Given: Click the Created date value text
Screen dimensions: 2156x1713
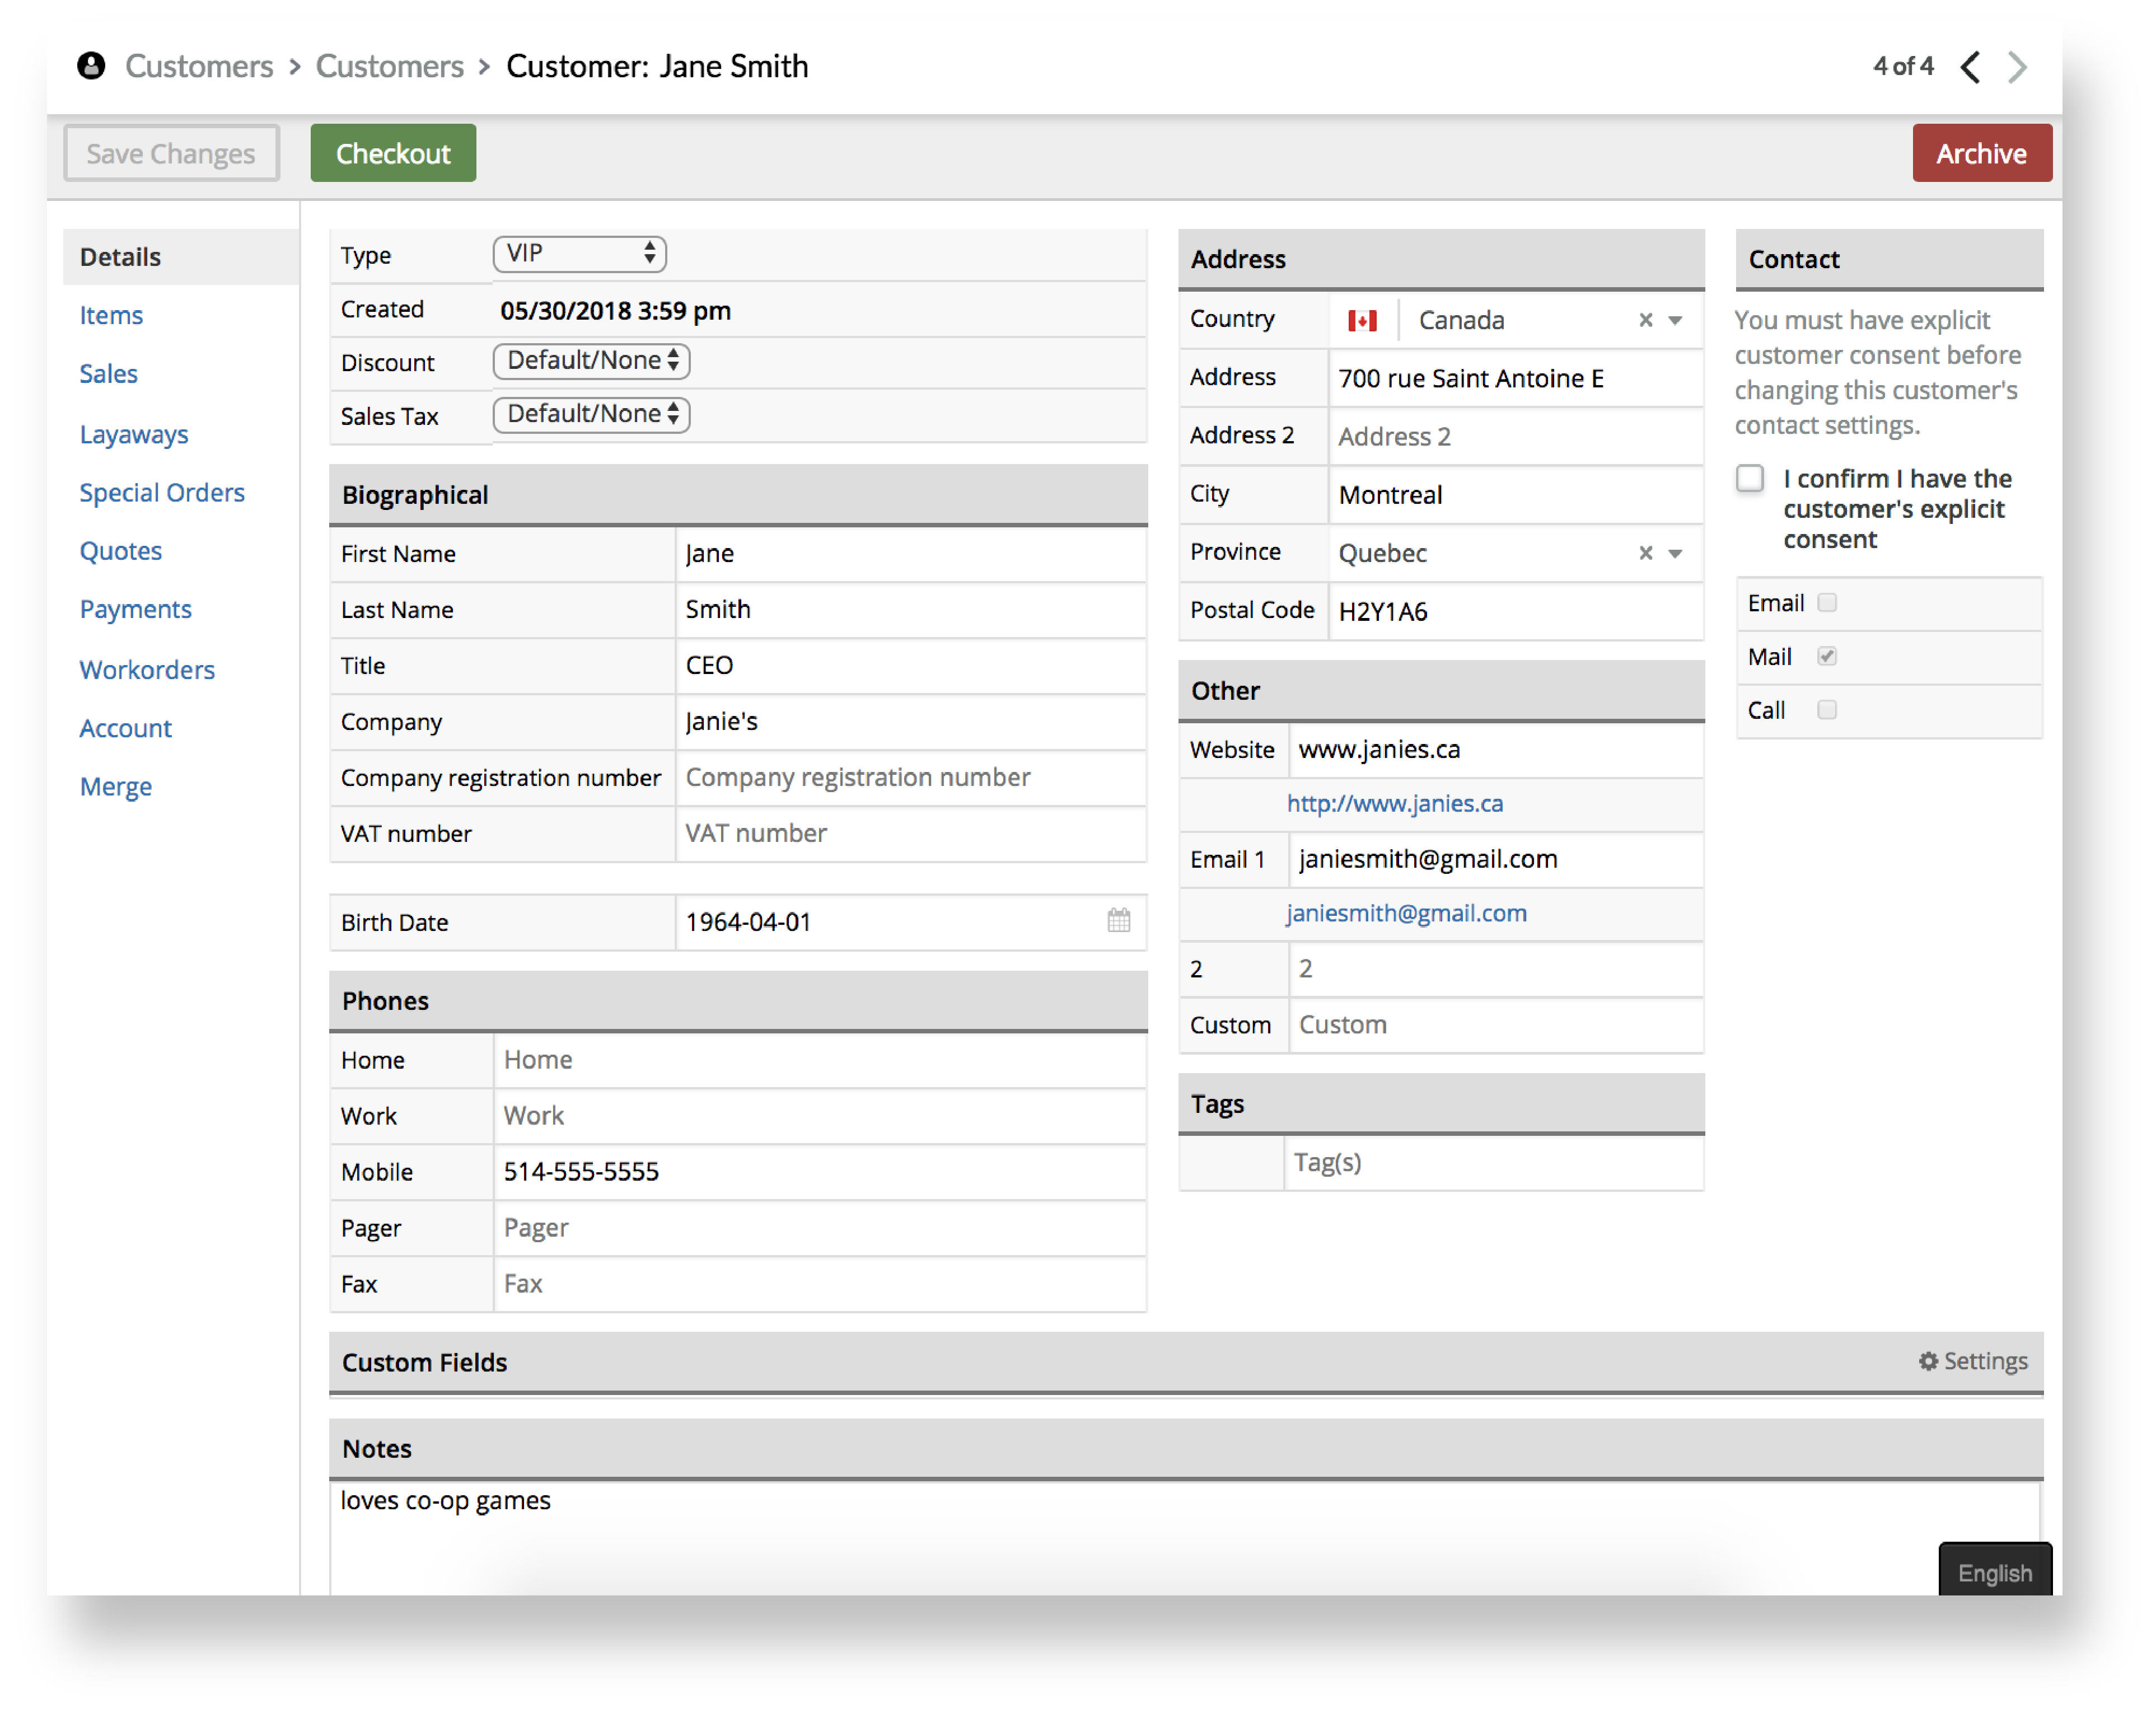Looking at the screenshot, I should pos(615,311).
